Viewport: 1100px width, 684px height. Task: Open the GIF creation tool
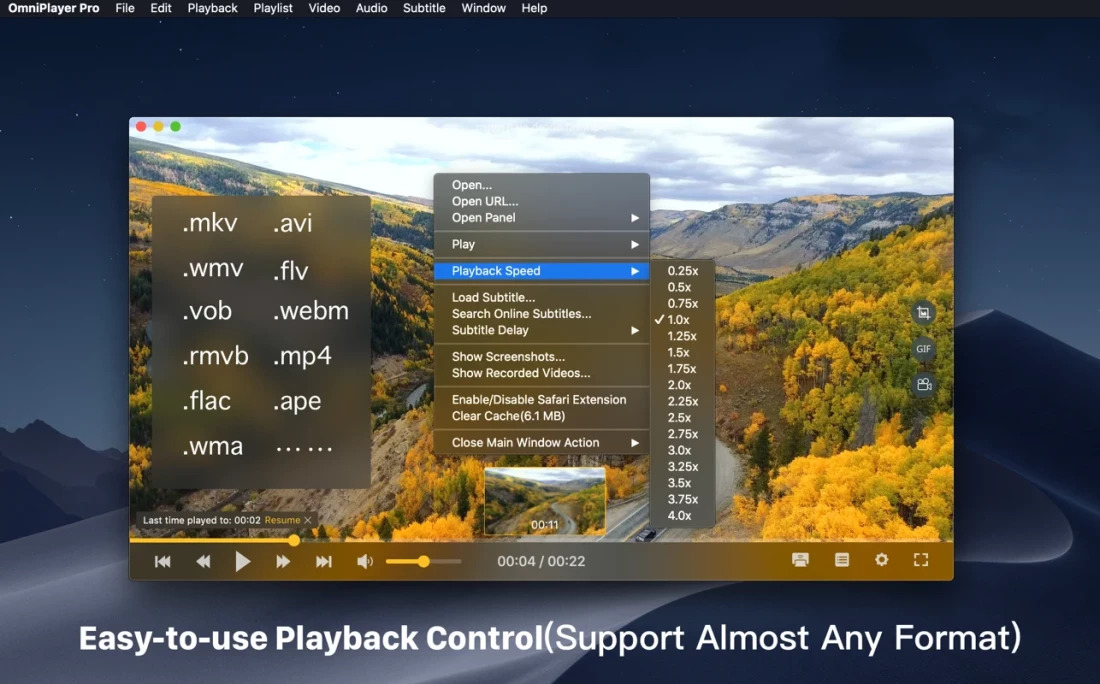922,349
